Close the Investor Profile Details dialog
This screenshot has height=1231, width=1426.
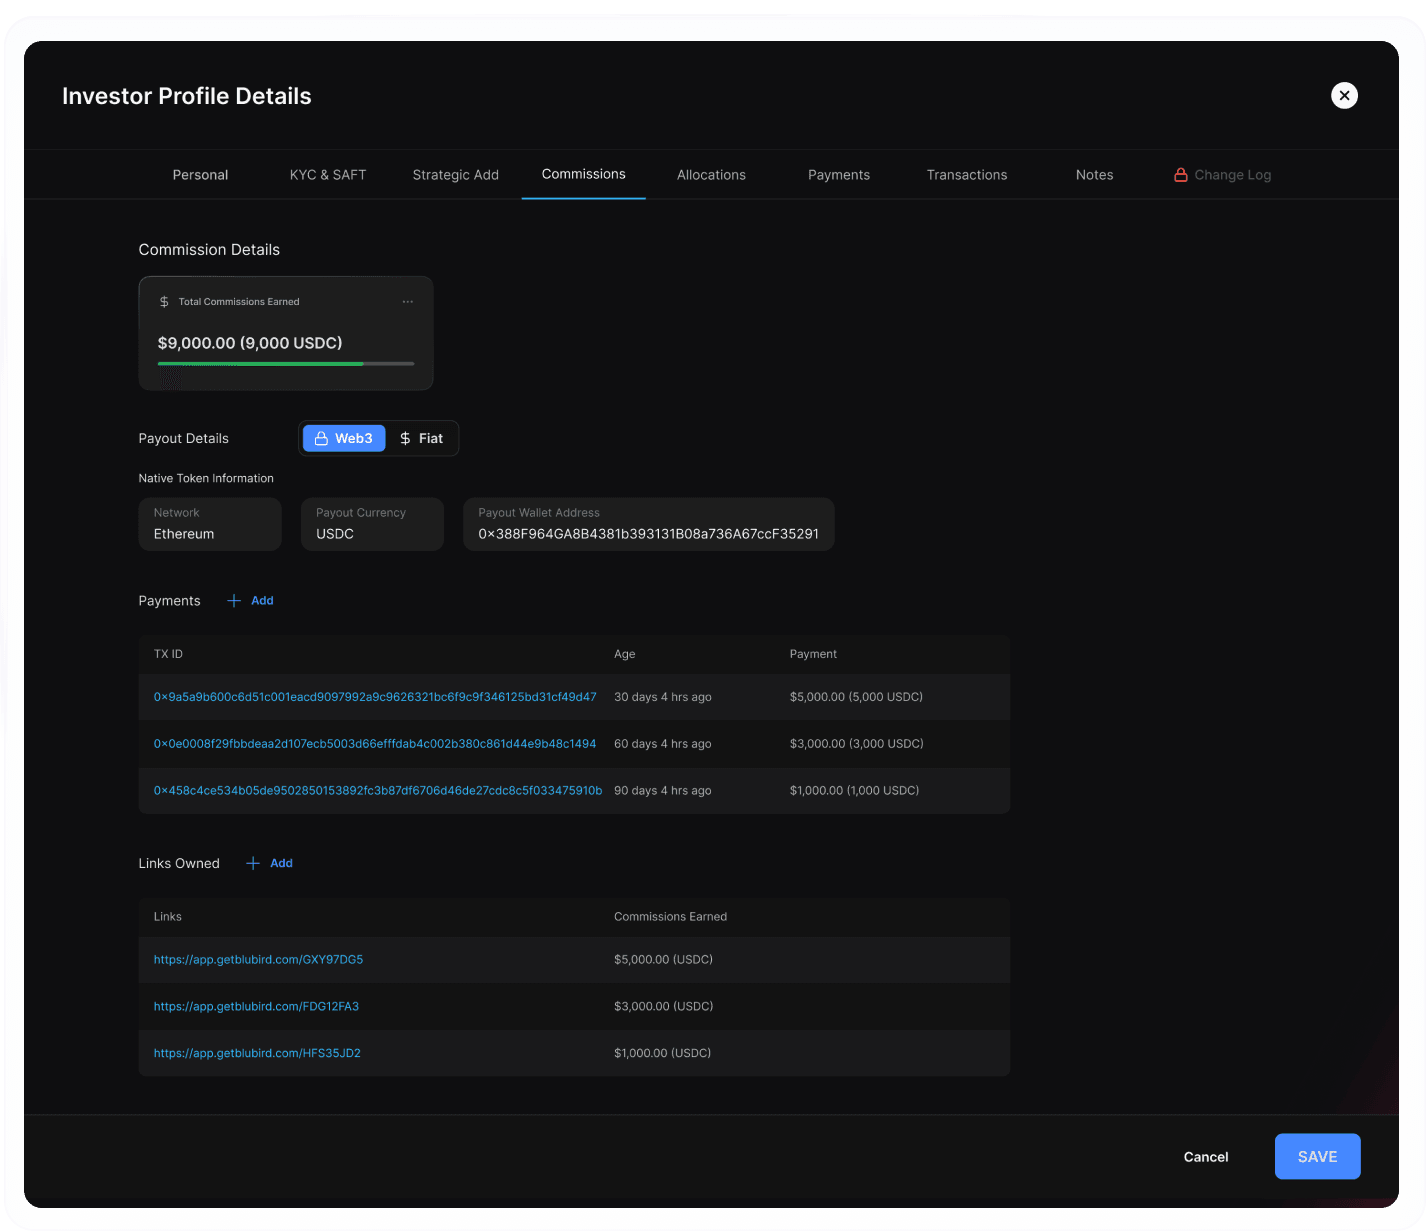(x=1344, y=95)
